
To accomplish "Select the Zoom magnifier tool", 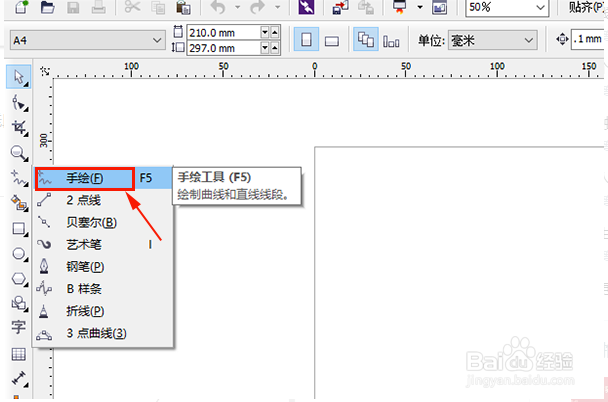I will [x=19, y=153].
